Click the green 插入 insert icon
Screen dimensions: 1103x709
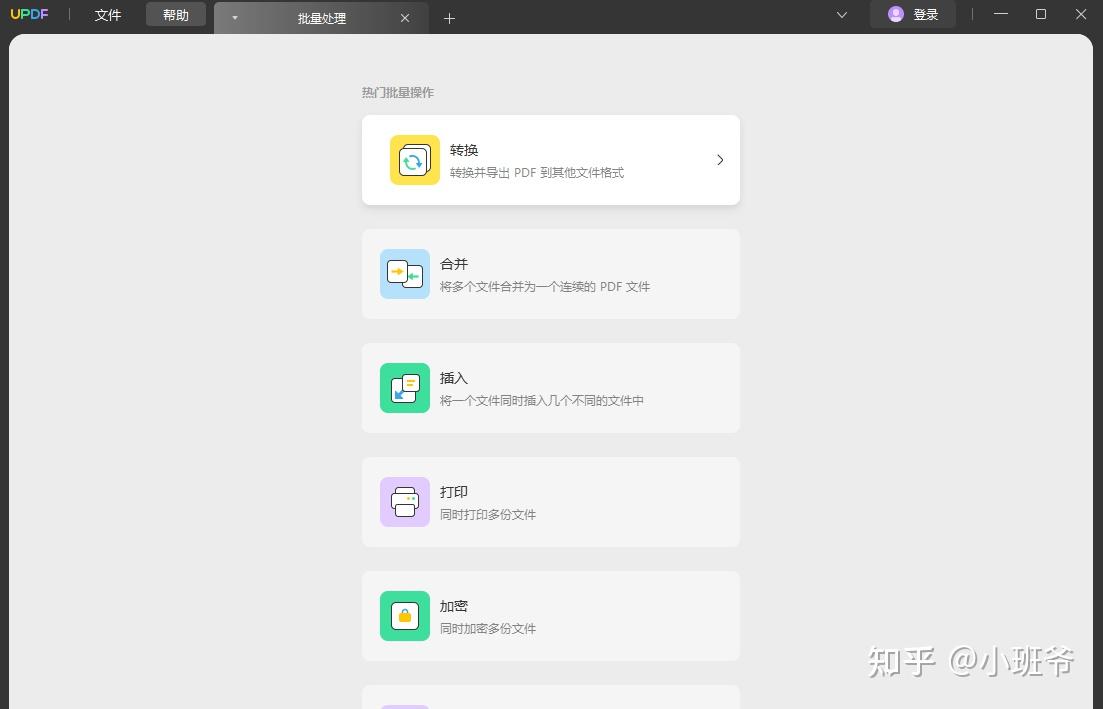[x=405, y=388]
